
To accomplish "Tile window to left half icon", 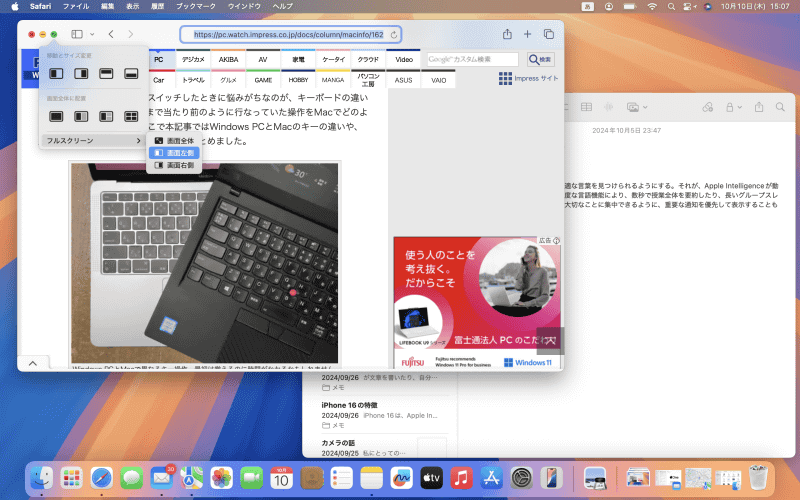I will tap(56, 73).
